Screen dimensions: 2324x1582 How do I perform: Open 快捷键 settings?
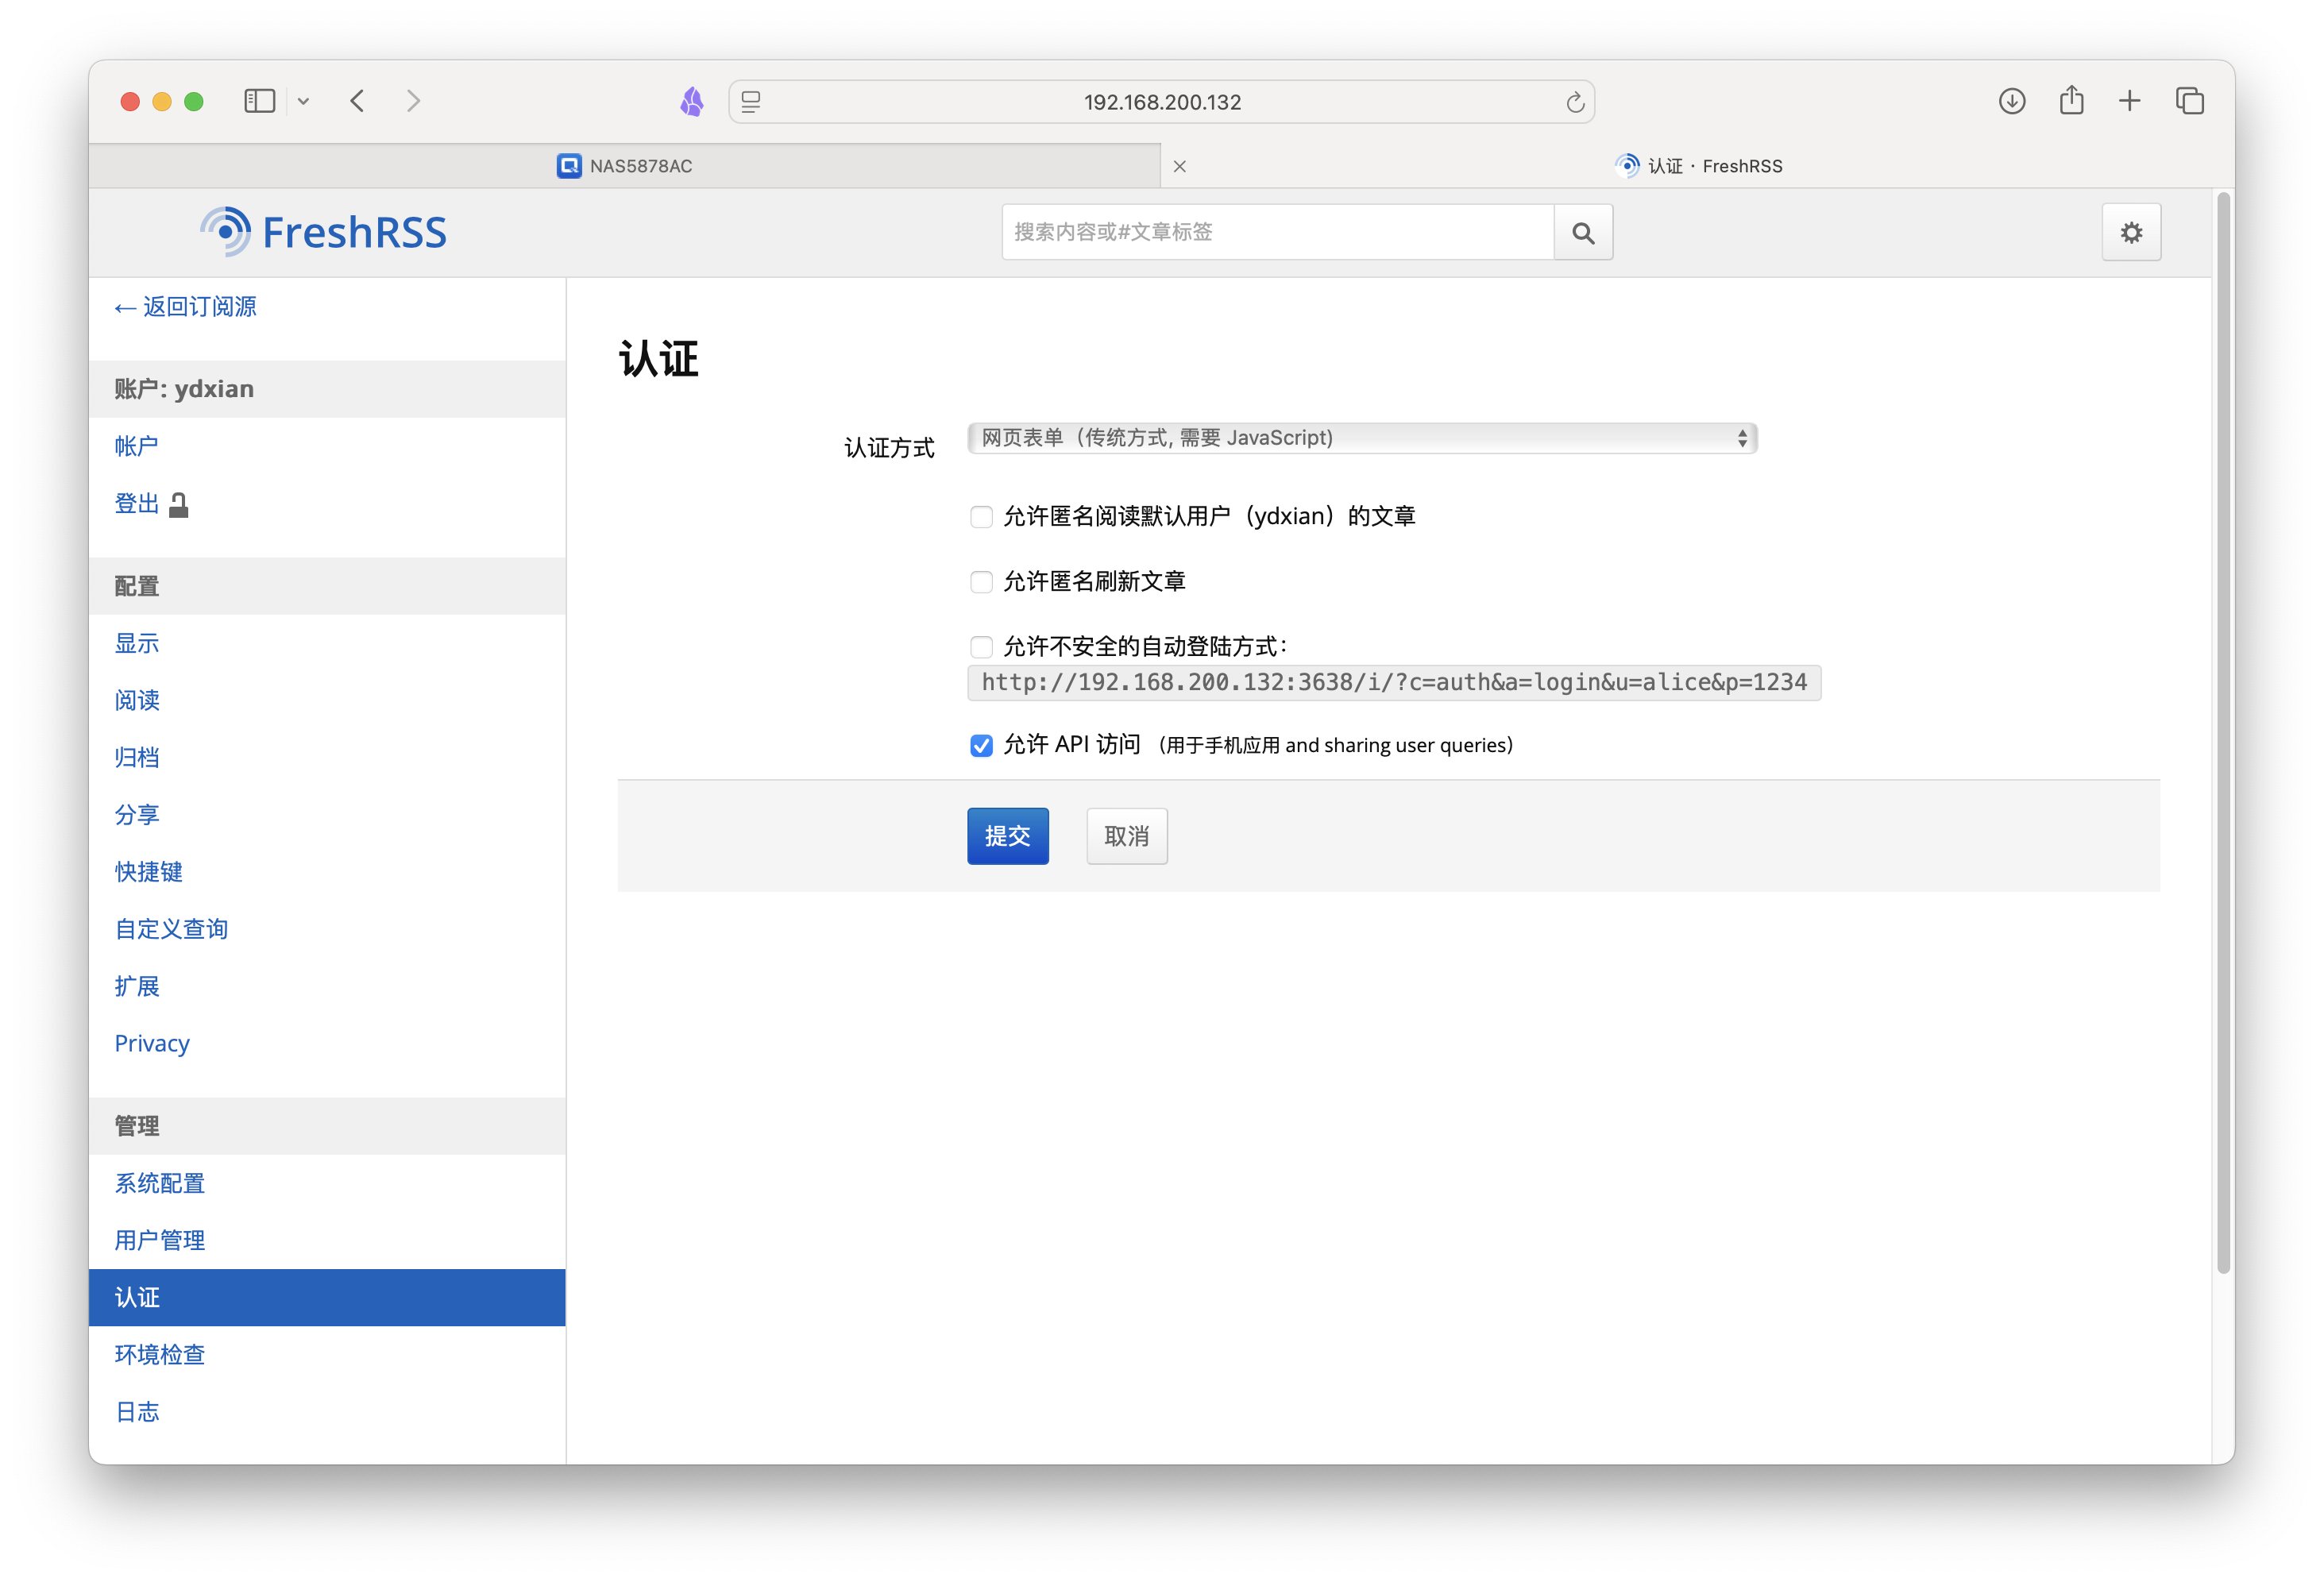[148, 872]
